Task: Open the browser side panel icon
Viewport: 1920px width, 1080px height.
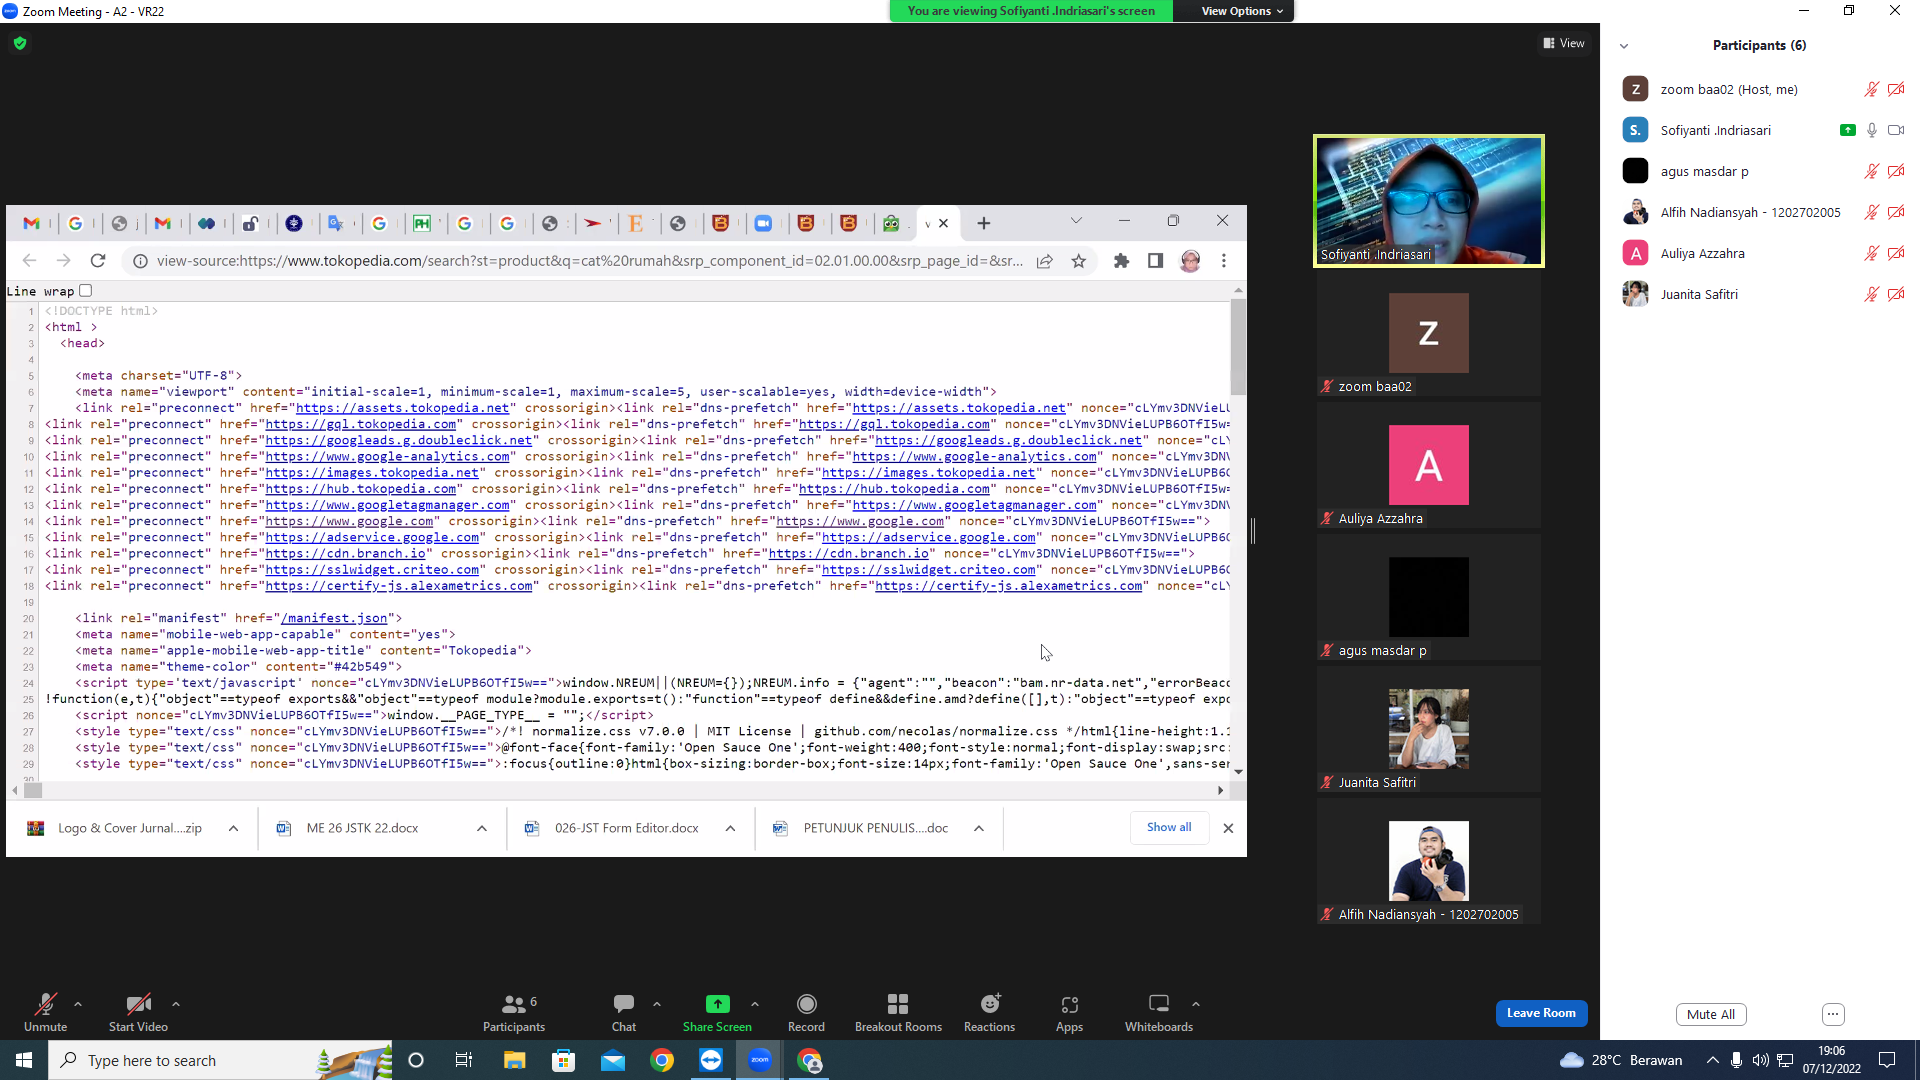Action: 1155,261
